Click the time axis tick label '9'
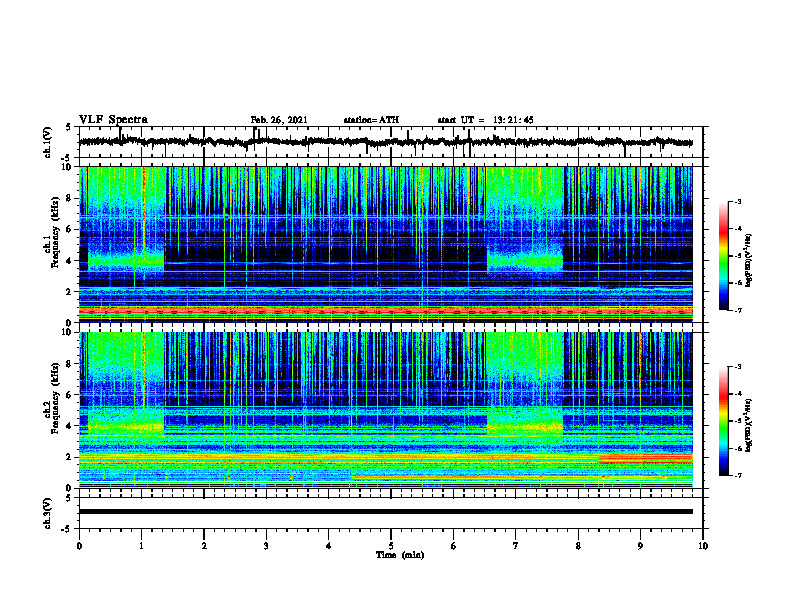Screen dimensions: 792x612 (x=640, y=546)
